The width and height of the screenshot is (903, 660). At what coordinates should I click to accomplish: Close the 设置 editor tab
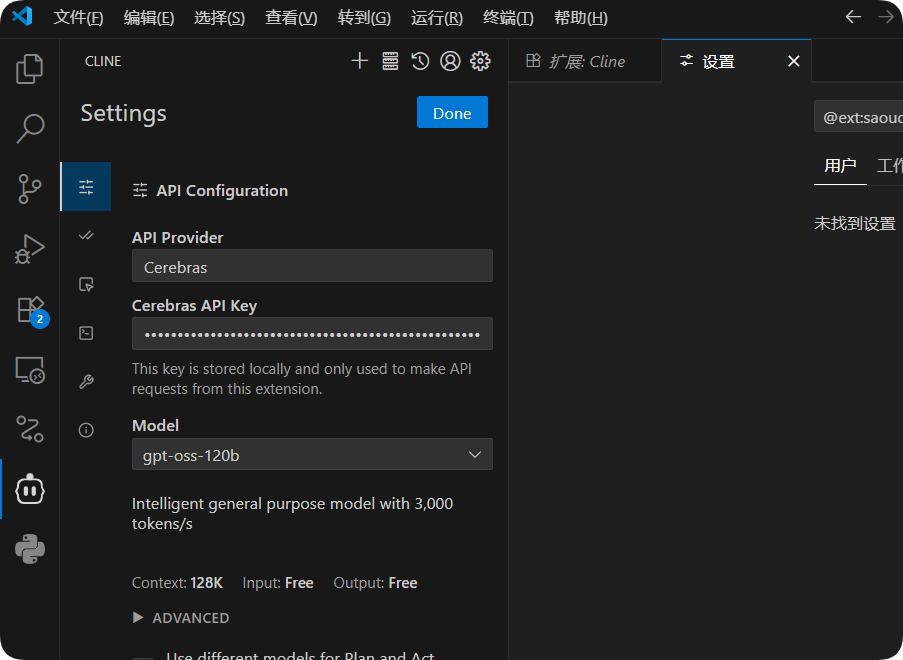click(794, 61)
